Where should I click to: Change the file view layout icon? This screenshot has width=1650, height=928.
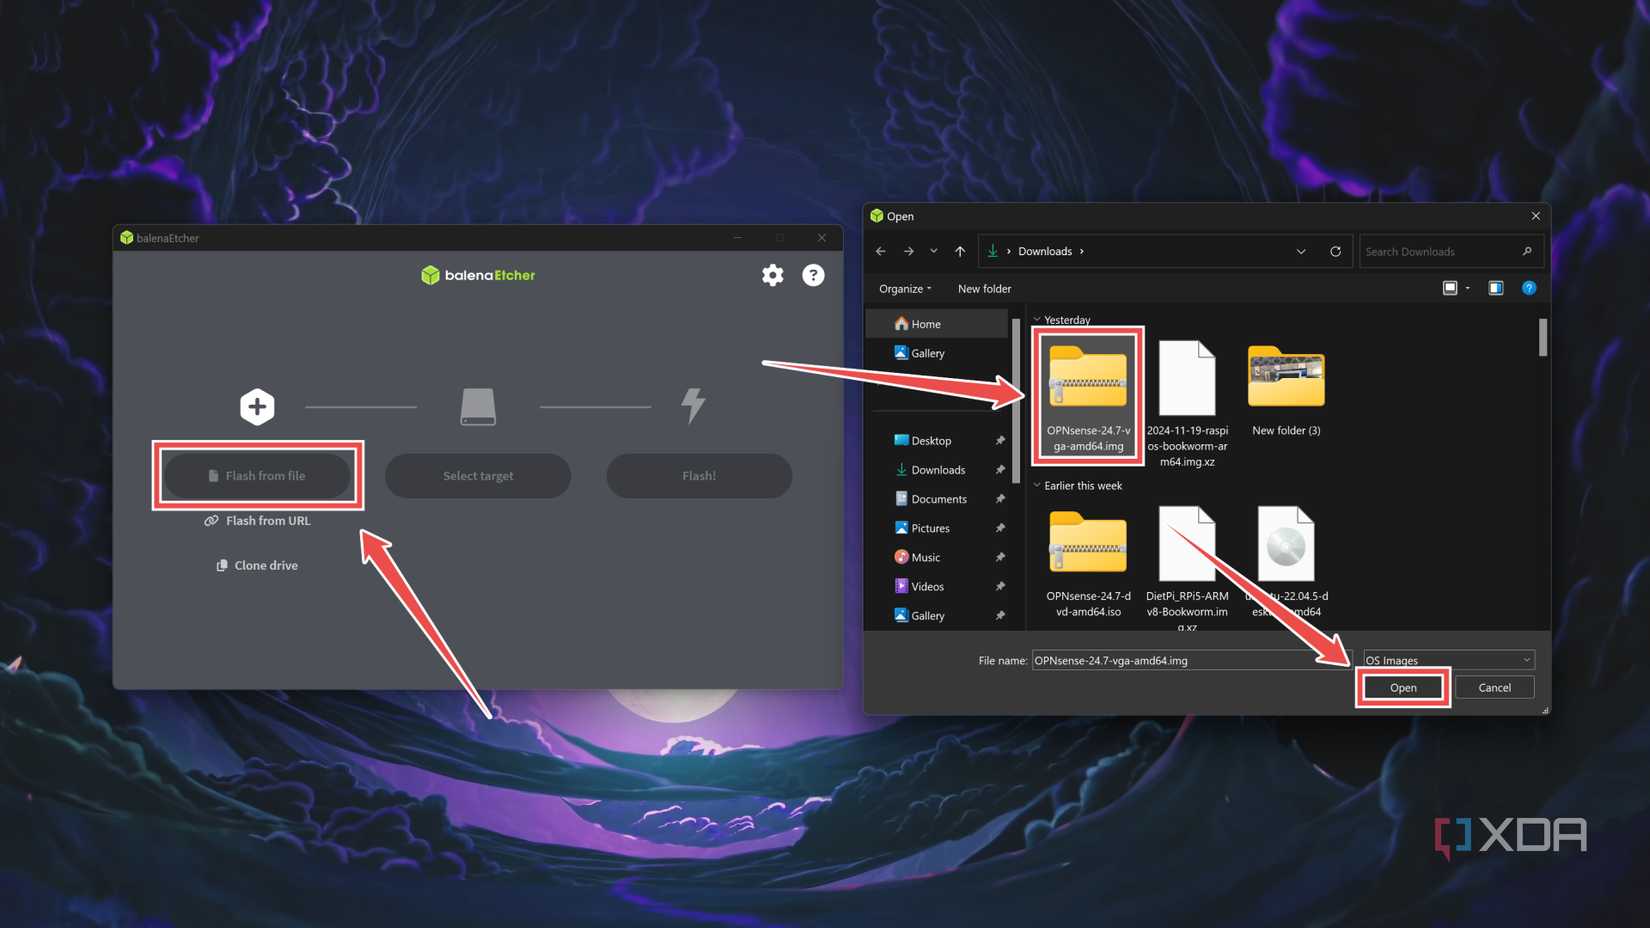coord(1450,288)
